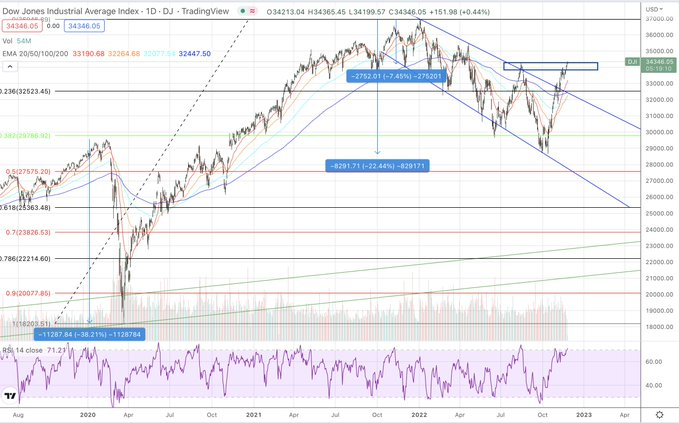Click the RSI value 71.21
This screenshot has width=679, height=423.
(x=56, y=350)
